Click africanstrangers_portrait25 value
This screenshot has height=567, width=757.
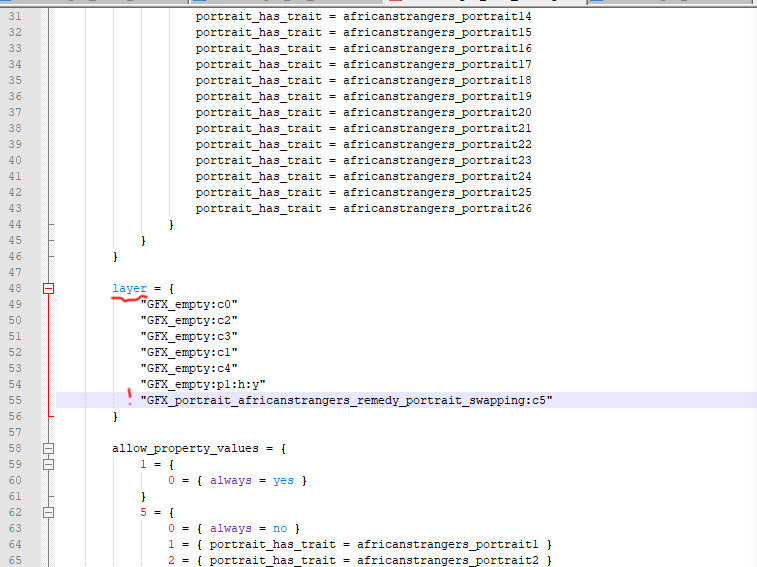pos(437,192)
